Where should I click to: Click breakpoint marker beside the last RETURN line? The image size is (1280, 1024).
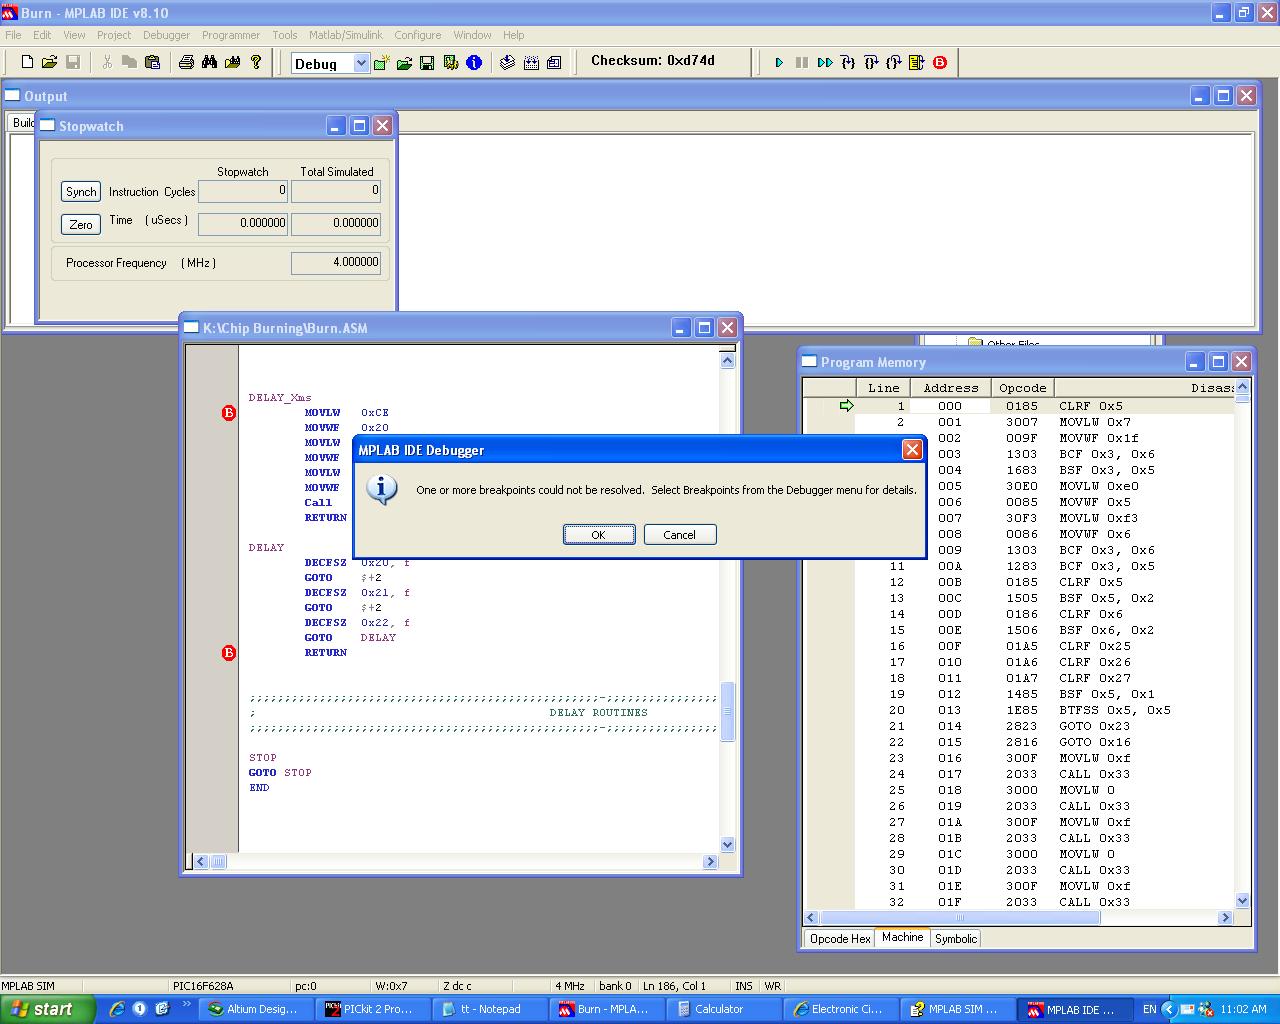(x=228, y=653)
